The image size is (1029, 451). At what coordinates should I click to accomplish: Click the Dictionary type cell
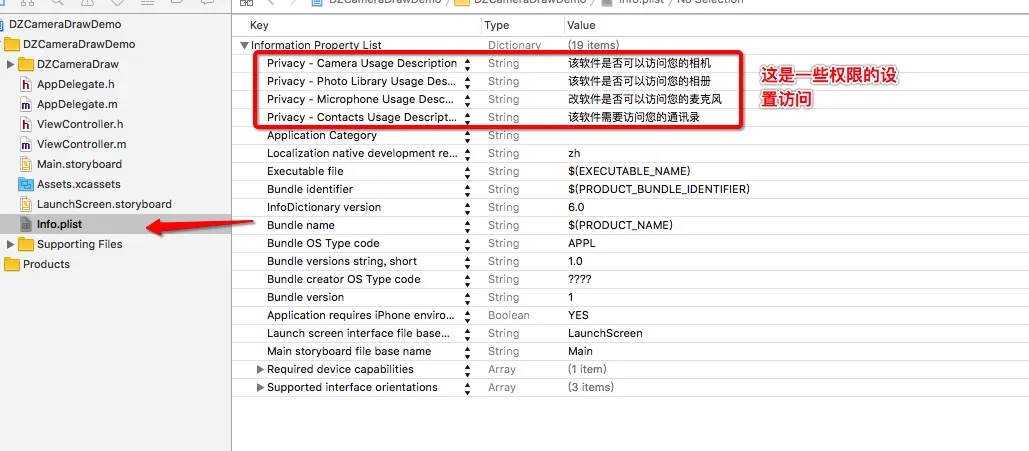pyautogui.click(x=514, y=45)
